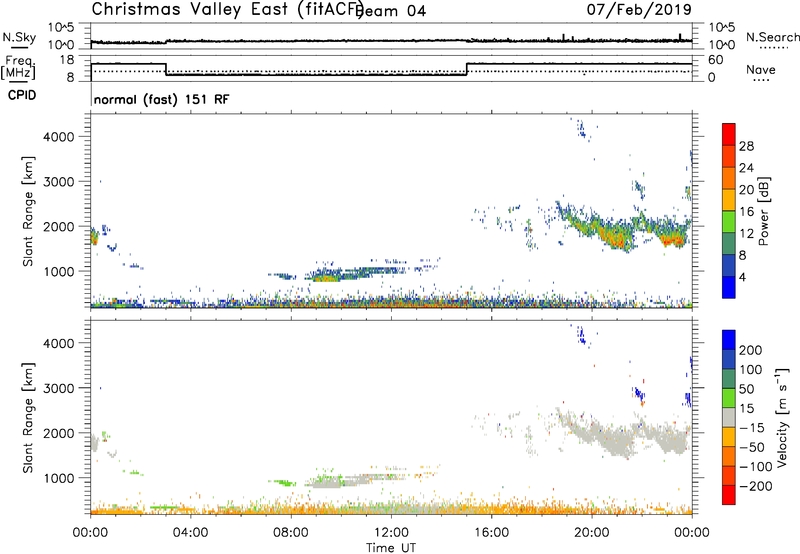
Task: Click the '20:00' time tick label
Action: 592,533
